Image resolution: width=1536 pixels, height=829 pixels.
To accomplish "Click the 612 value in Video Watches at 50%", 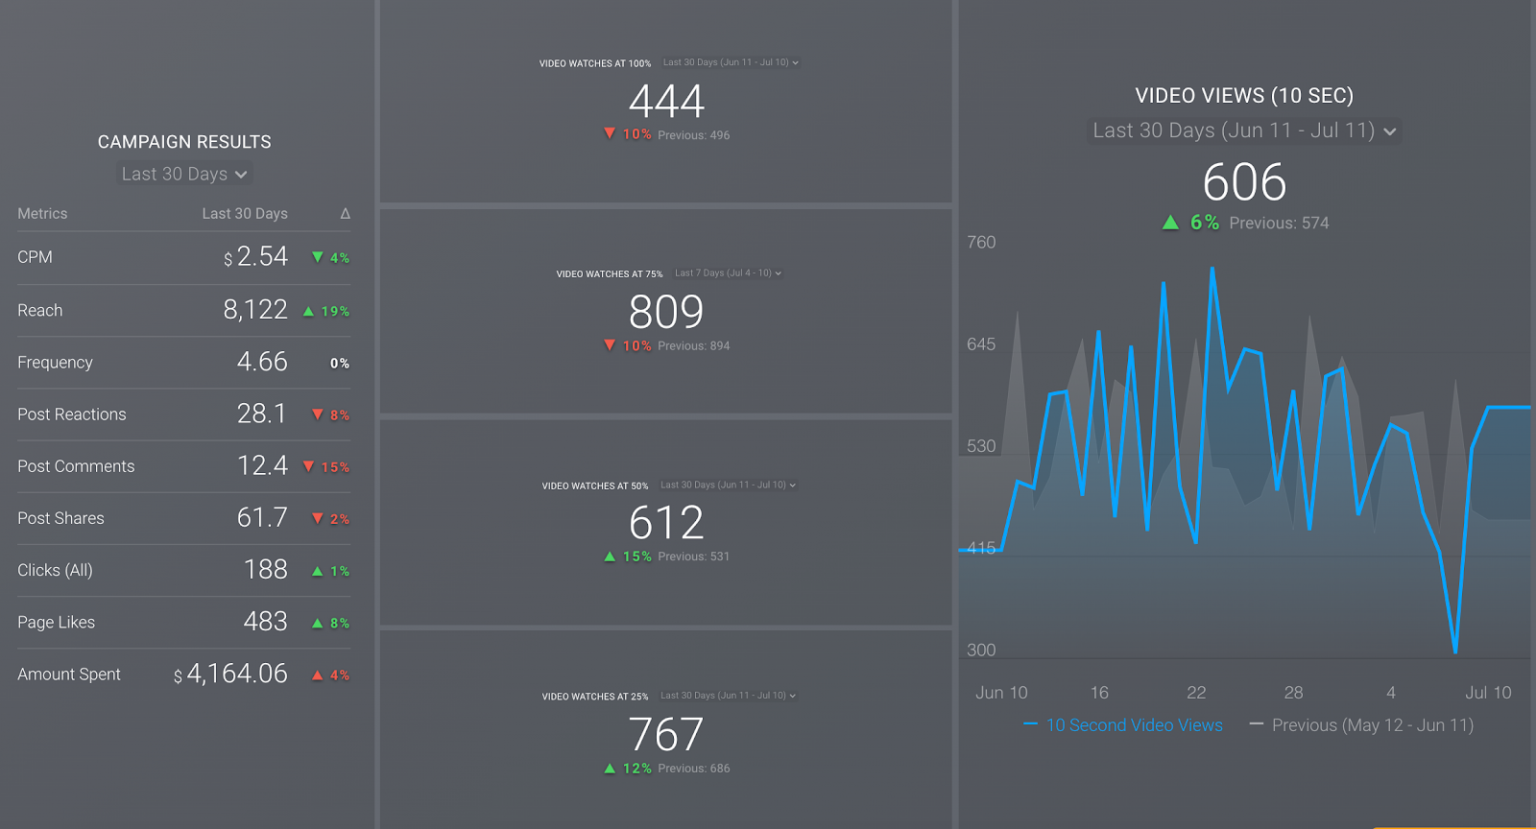I will 666,523.
